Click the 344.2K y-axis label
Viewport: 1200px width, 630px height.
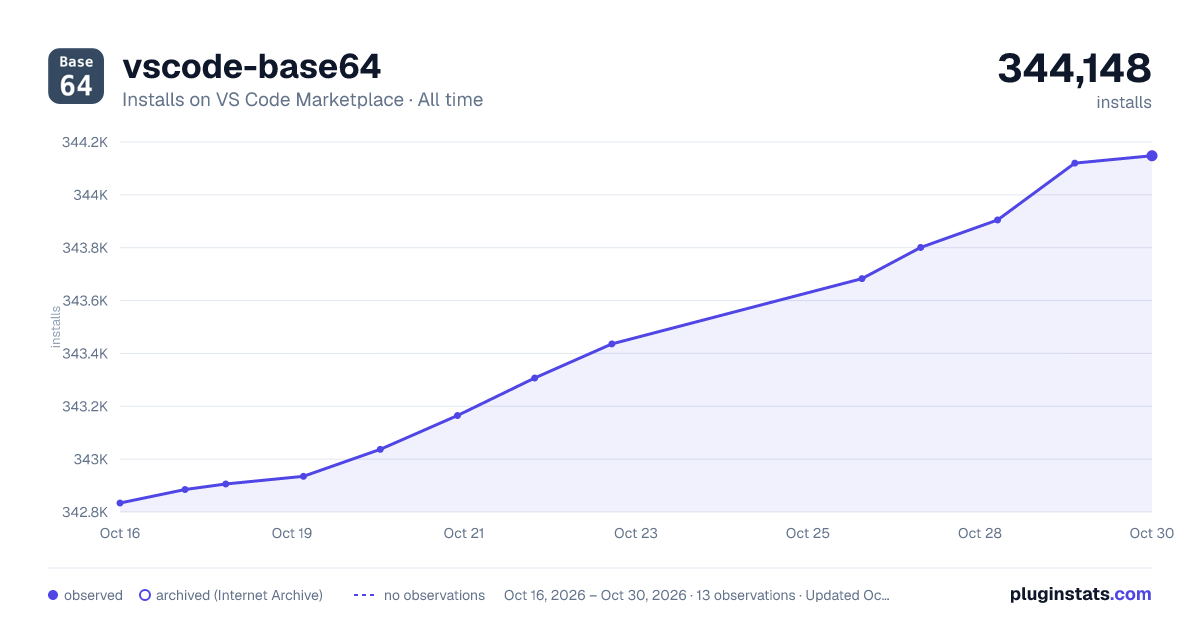click(85, 142)
